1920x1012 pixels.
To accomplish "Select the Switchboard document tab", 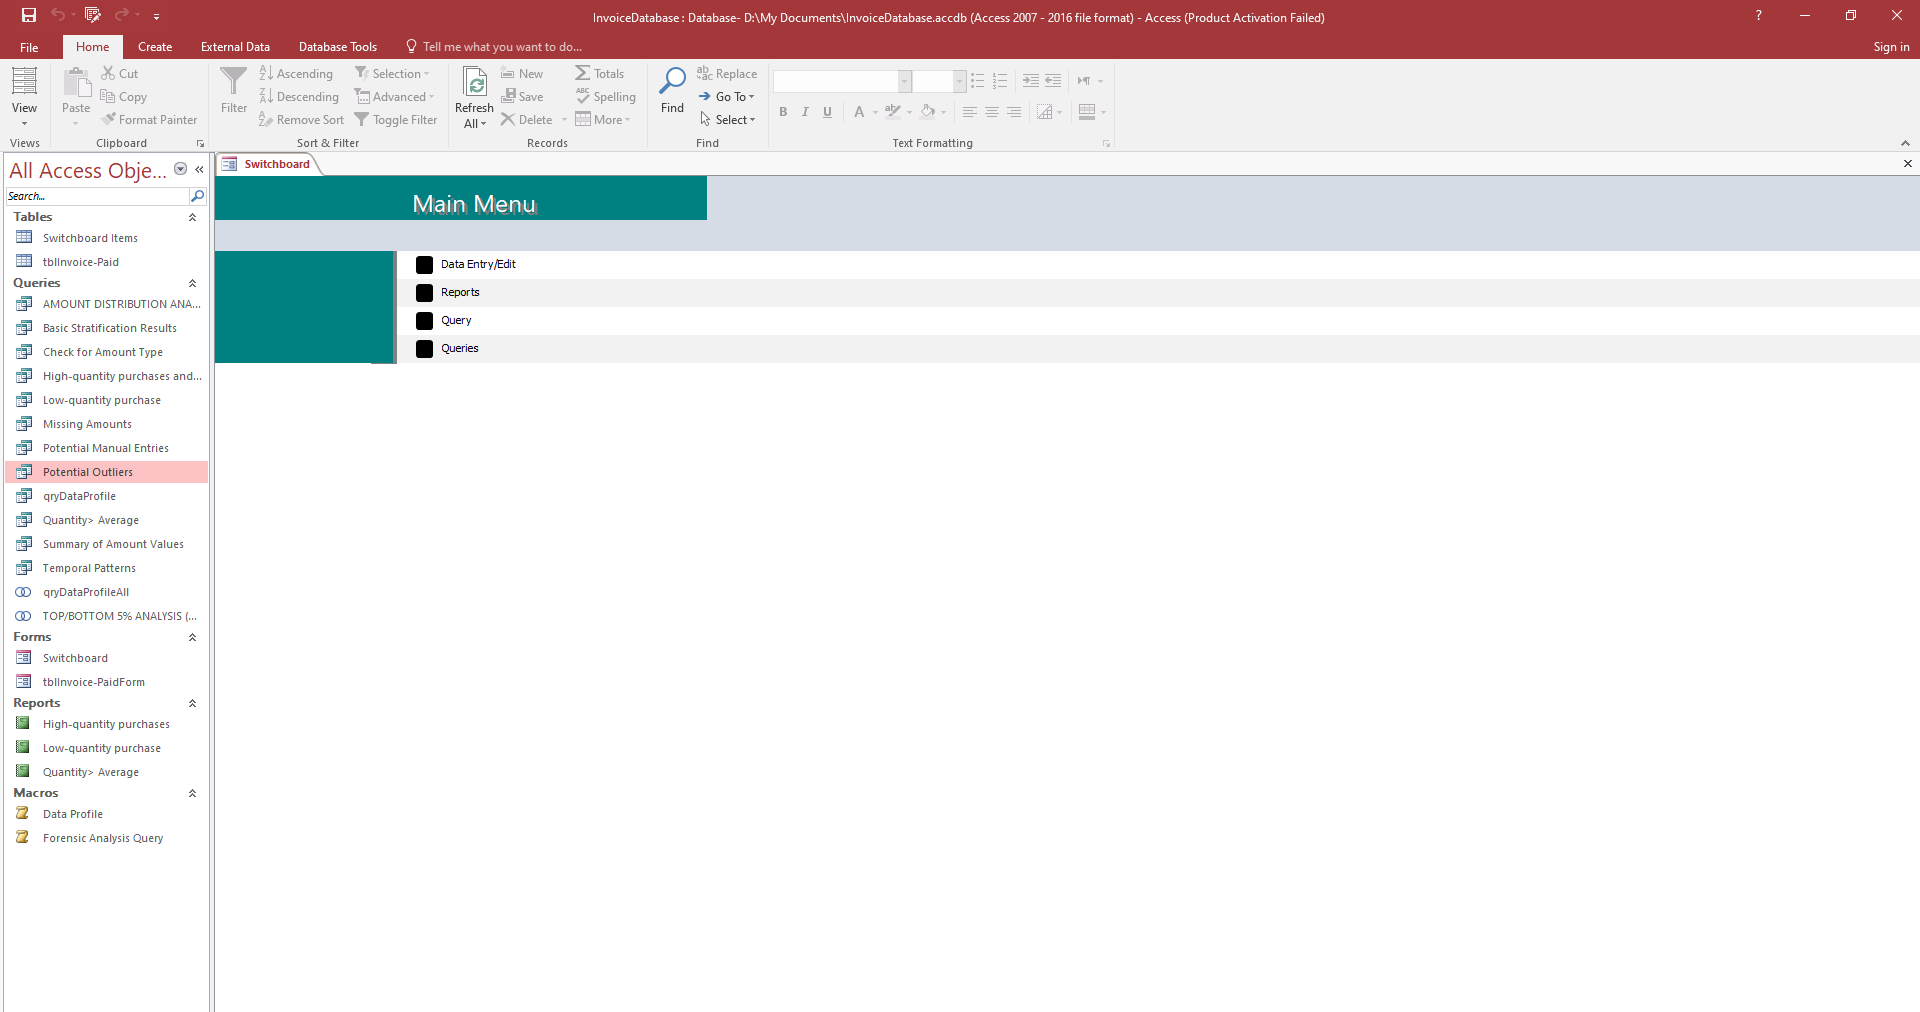I will pos(268,164).
